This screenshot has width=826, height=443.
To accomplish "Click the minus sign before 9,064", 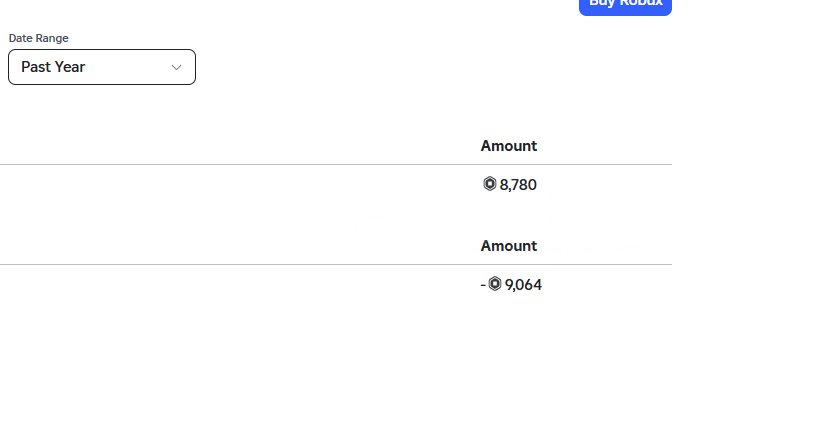I will tap(483, 285).
